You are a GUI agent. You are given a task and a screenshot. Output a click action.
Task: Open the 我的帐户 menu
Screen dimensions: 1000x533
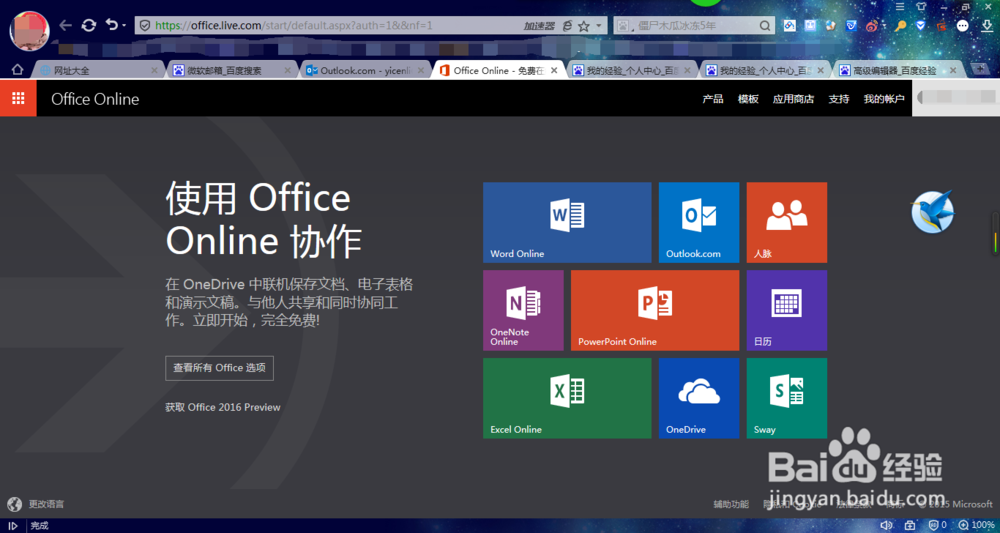[x=884, y=99]
